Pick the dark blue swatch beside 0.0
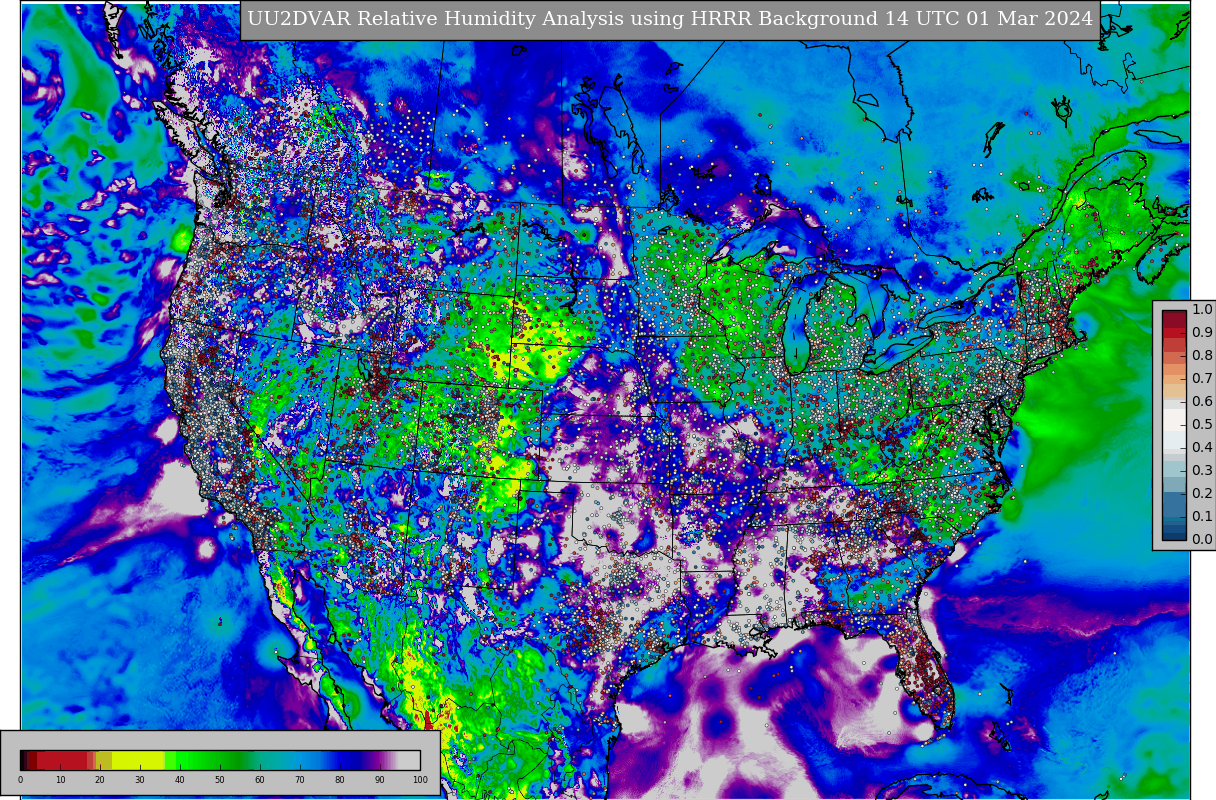Viewport: 1216px width, 800px height. [x=1174, y=534]
